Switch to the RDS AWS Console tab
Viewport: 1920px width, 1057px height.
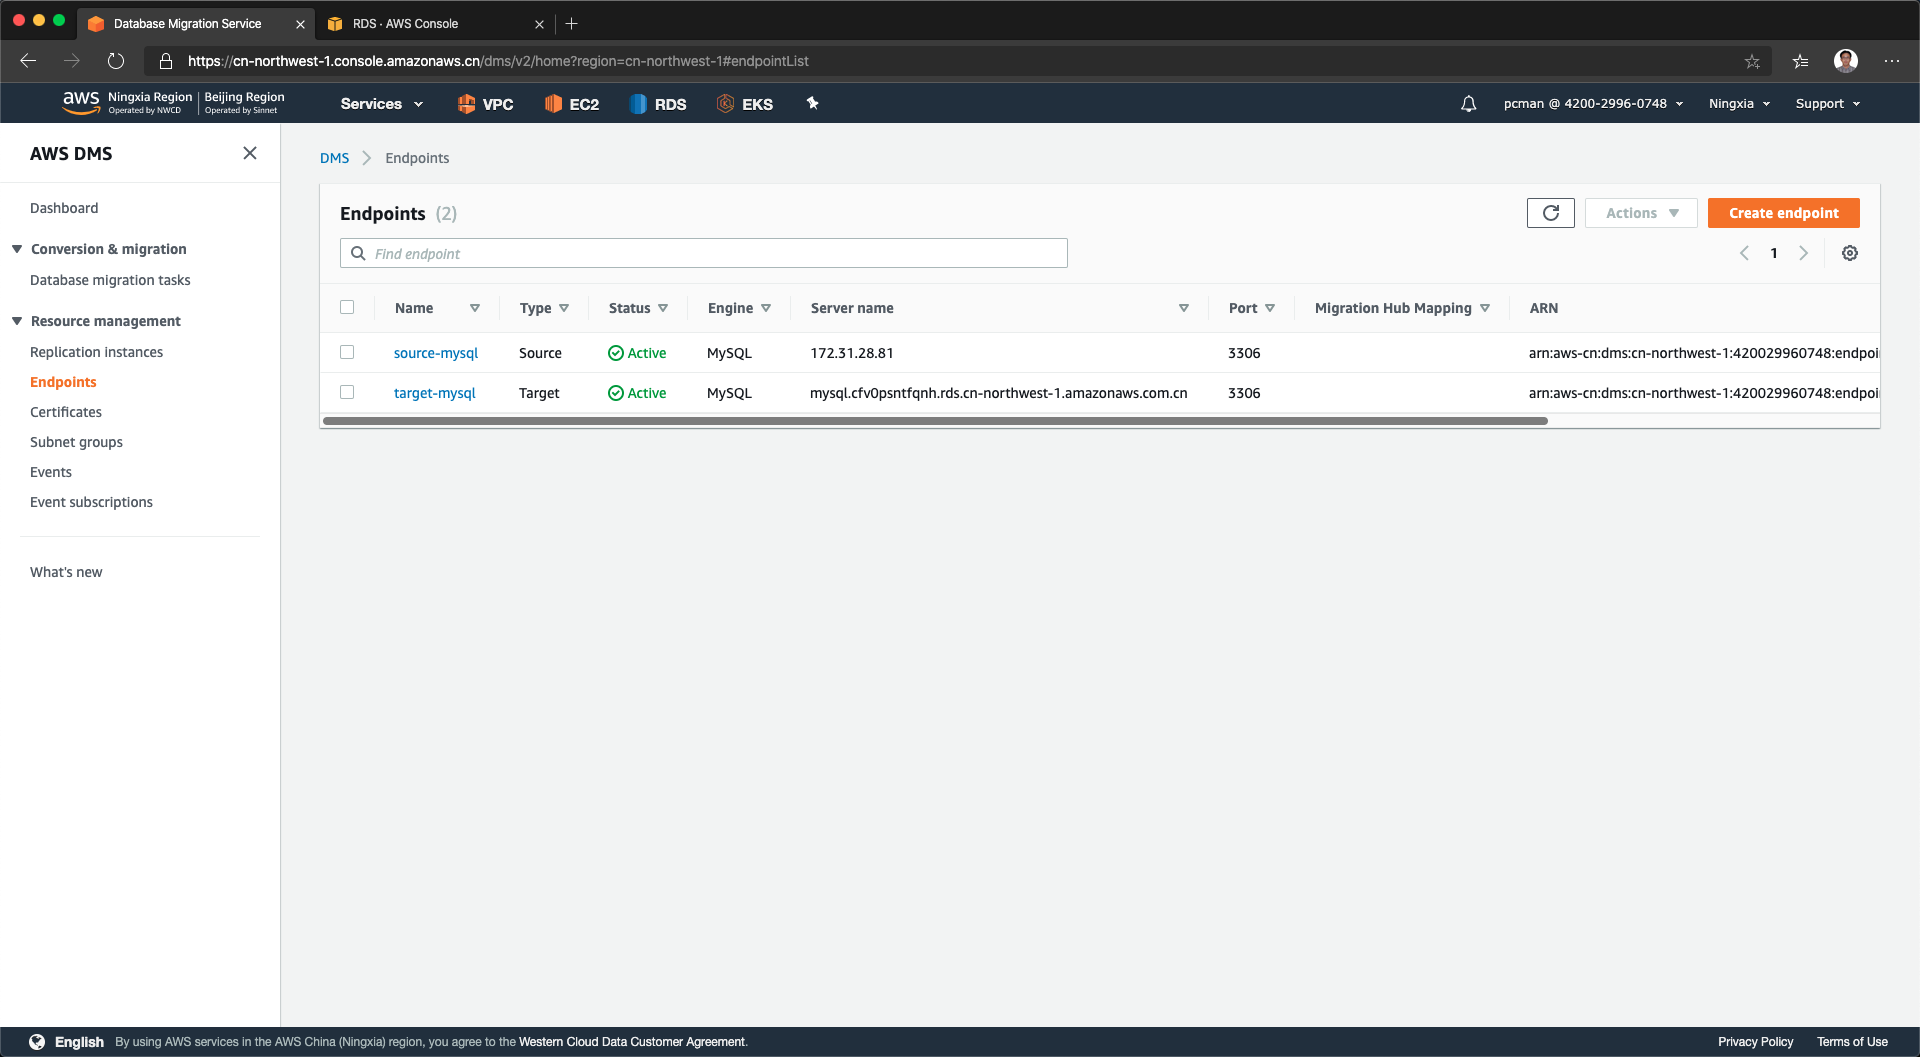click(x=430, y=23)
